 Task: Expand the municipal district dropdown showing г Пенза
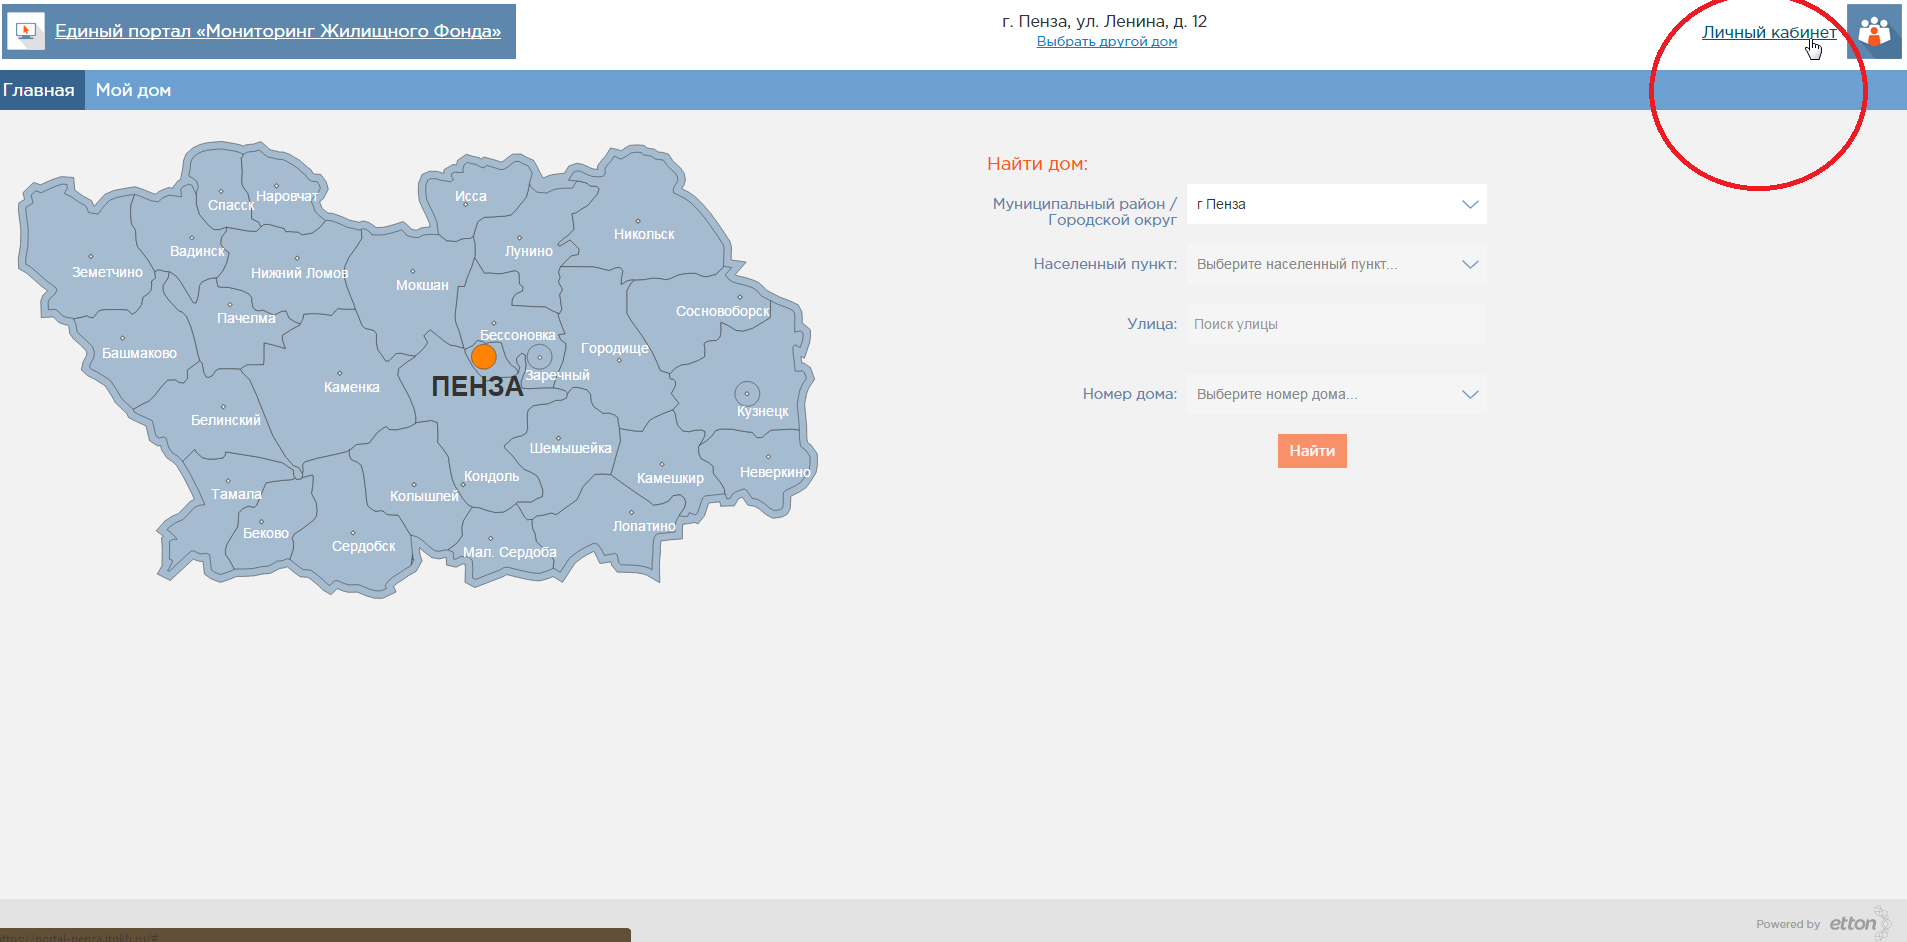coord(1336,204)
